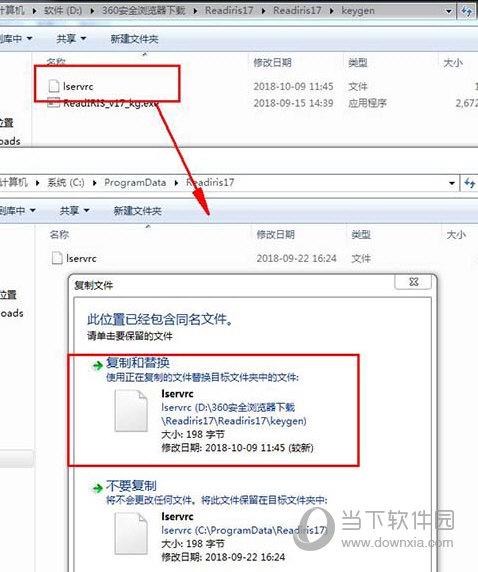The image size is (478, 572).
Task: Sort by 大小 column in ProgramData window
Action: pyautogui.click(x=456, y=234)
